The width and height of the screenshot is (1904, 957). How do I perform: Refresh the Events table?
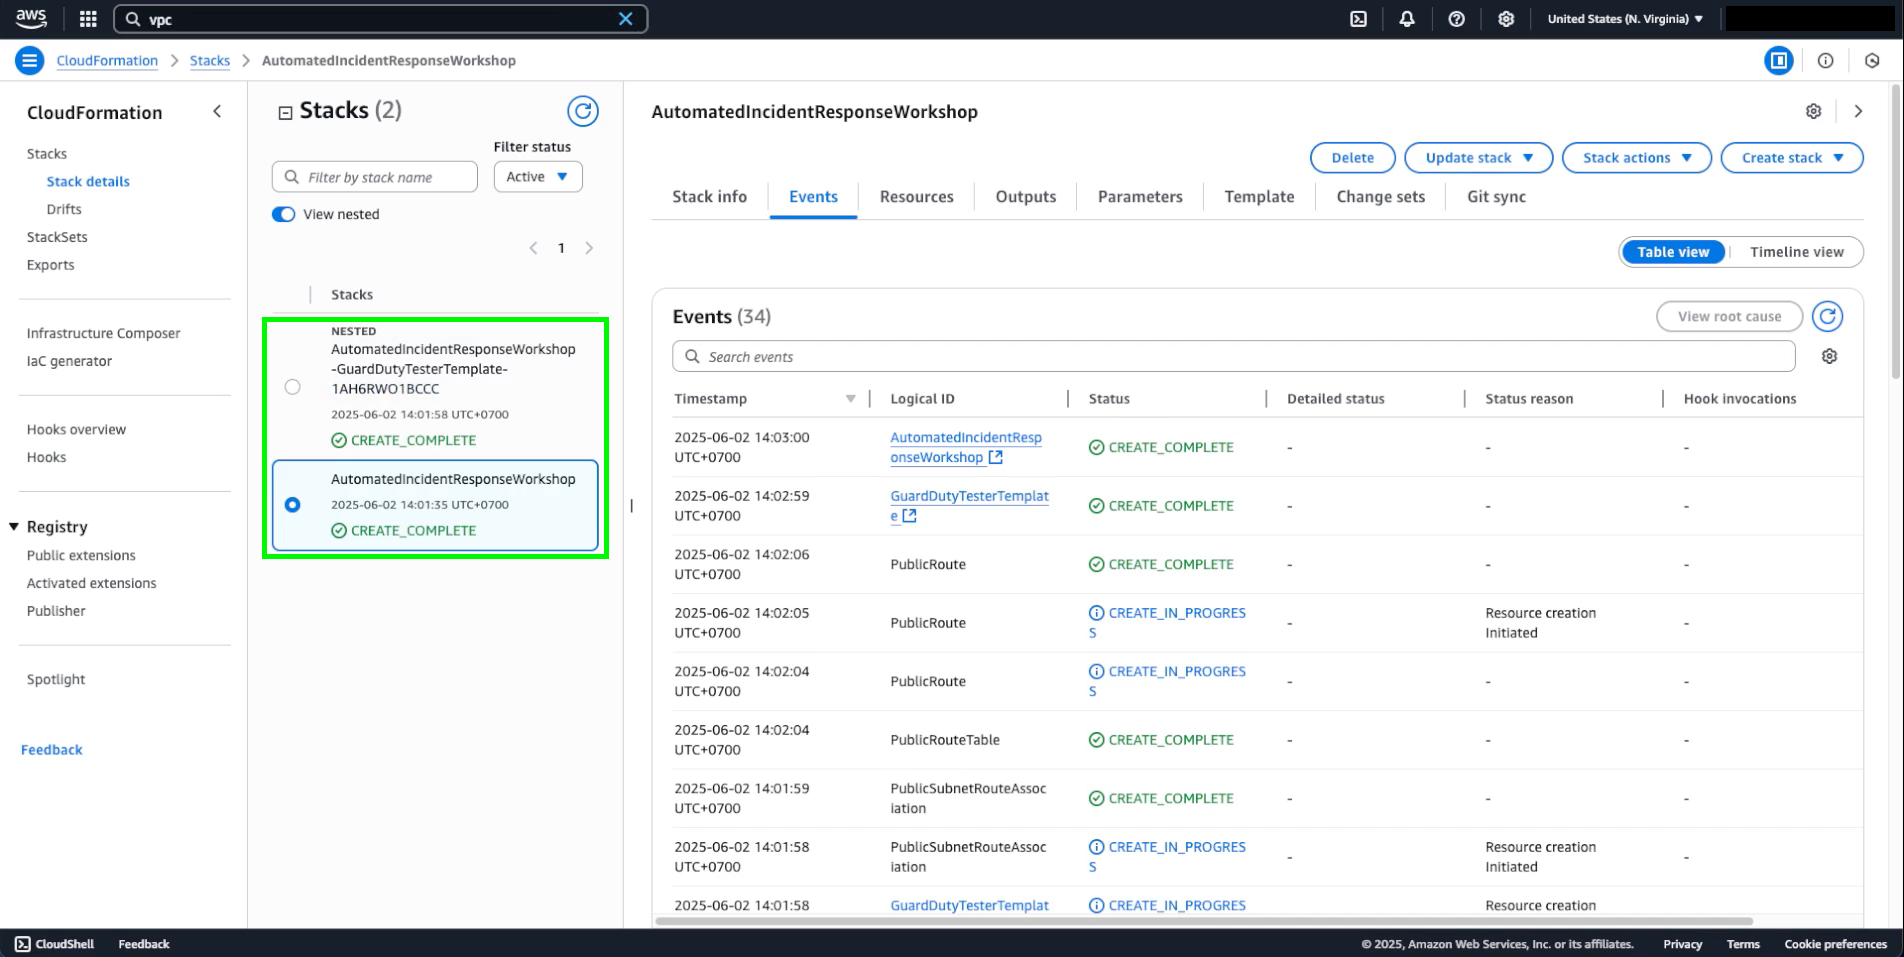tap(1828, 317)
